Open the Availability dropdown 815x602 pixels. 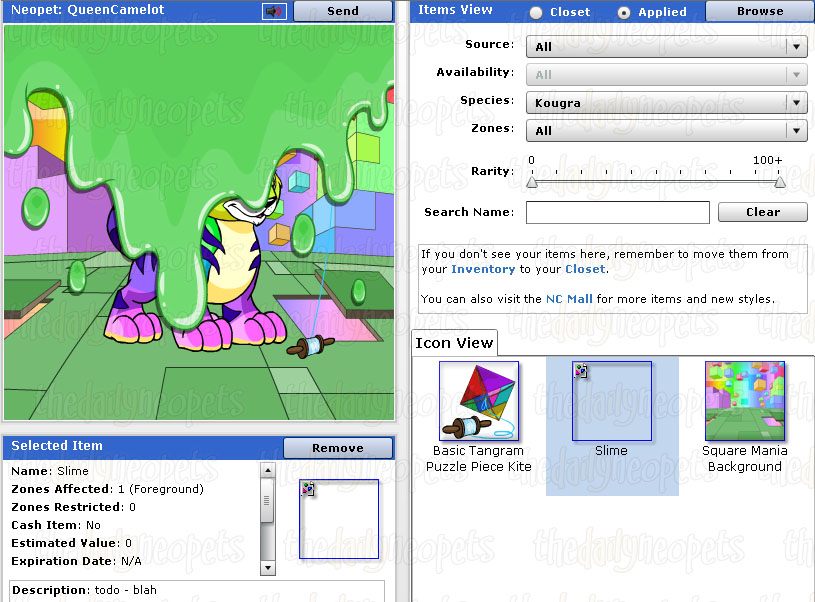pyautogui.click(x=666, y=75)
